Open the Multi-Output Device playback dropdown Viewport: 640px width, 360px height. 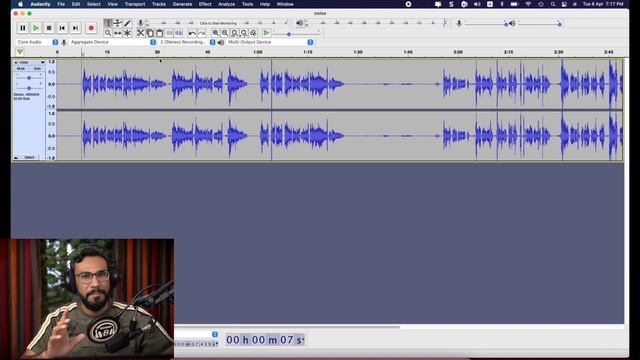(x=270, y=42)
